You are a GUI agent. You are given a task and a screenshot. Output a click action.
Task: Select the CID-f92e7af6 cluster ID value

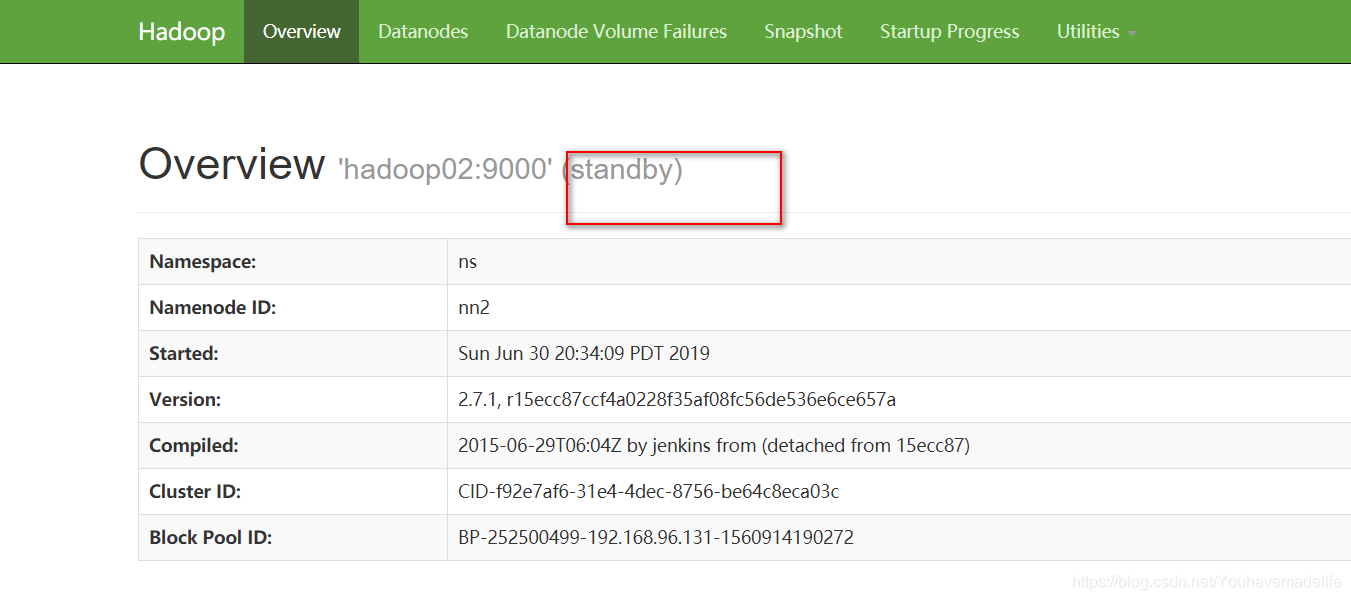coord(648,492)
